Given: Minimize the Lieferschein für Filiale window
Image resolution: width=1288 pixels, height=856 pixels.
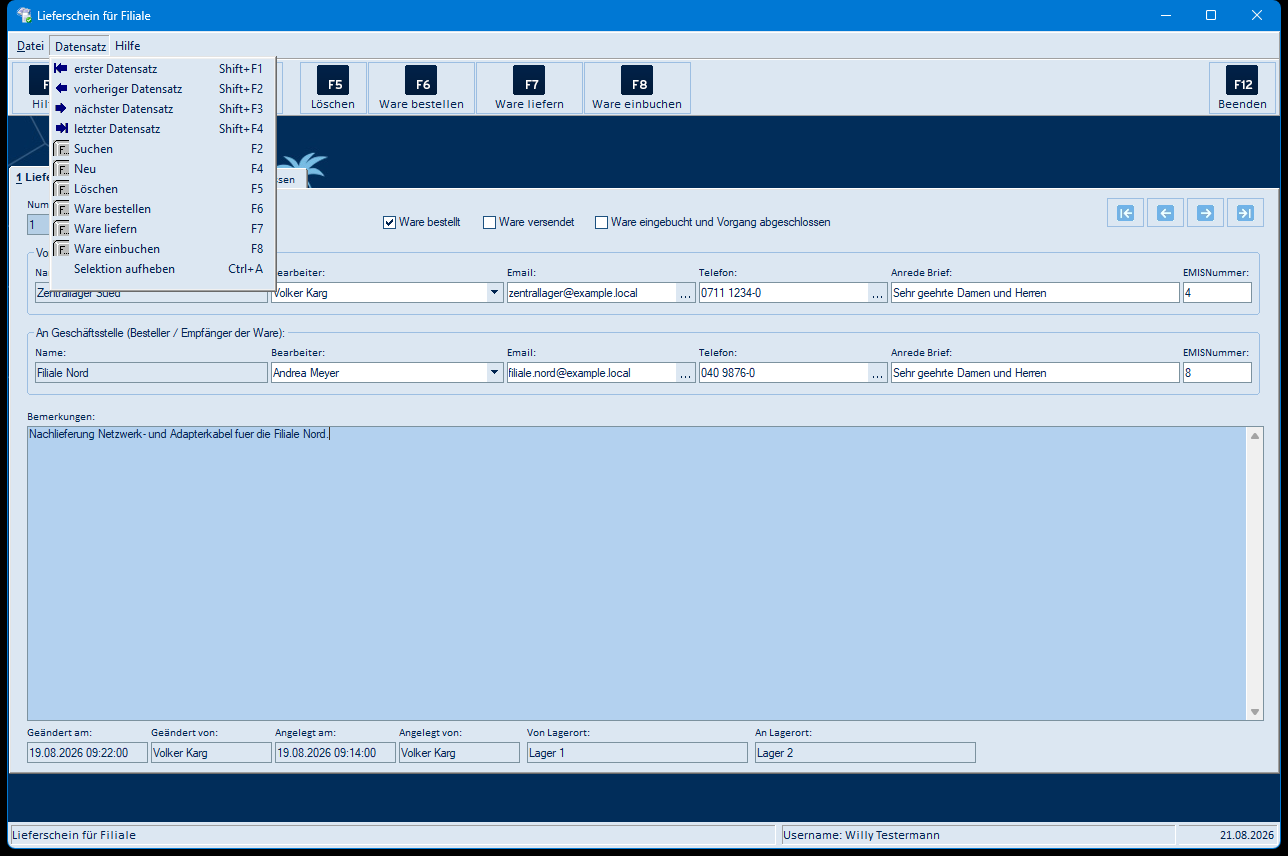Looking at the screenshot, I should point(1165,16).
